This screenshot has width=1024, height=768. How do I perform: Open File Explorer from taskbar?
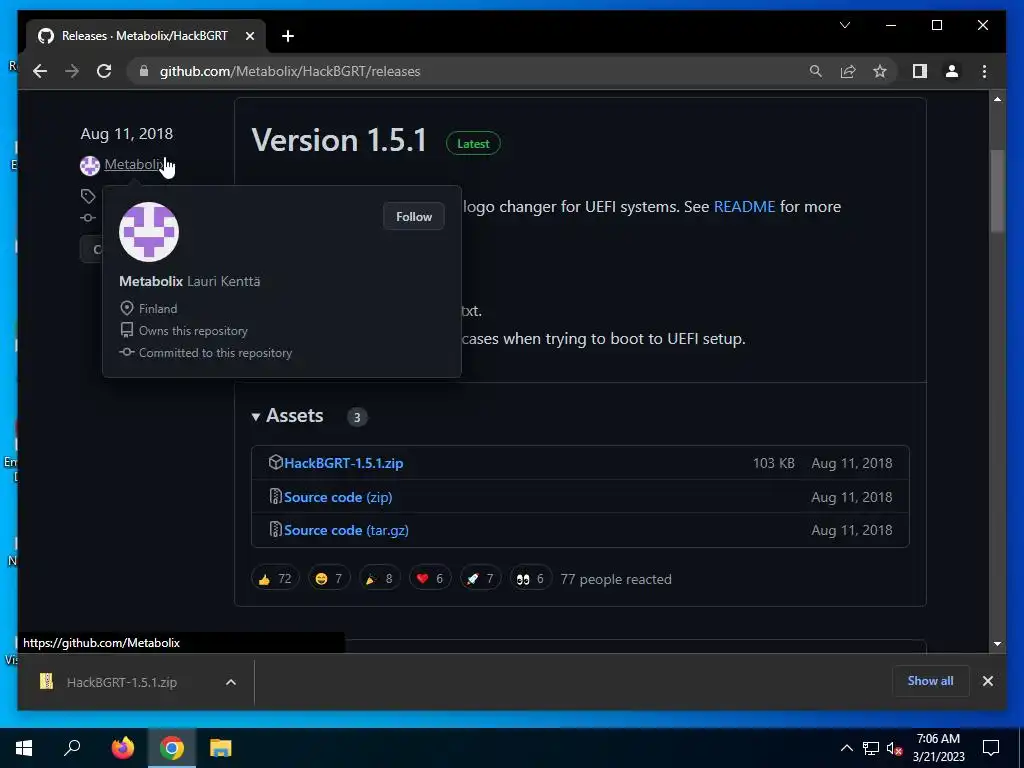[221, 748]
